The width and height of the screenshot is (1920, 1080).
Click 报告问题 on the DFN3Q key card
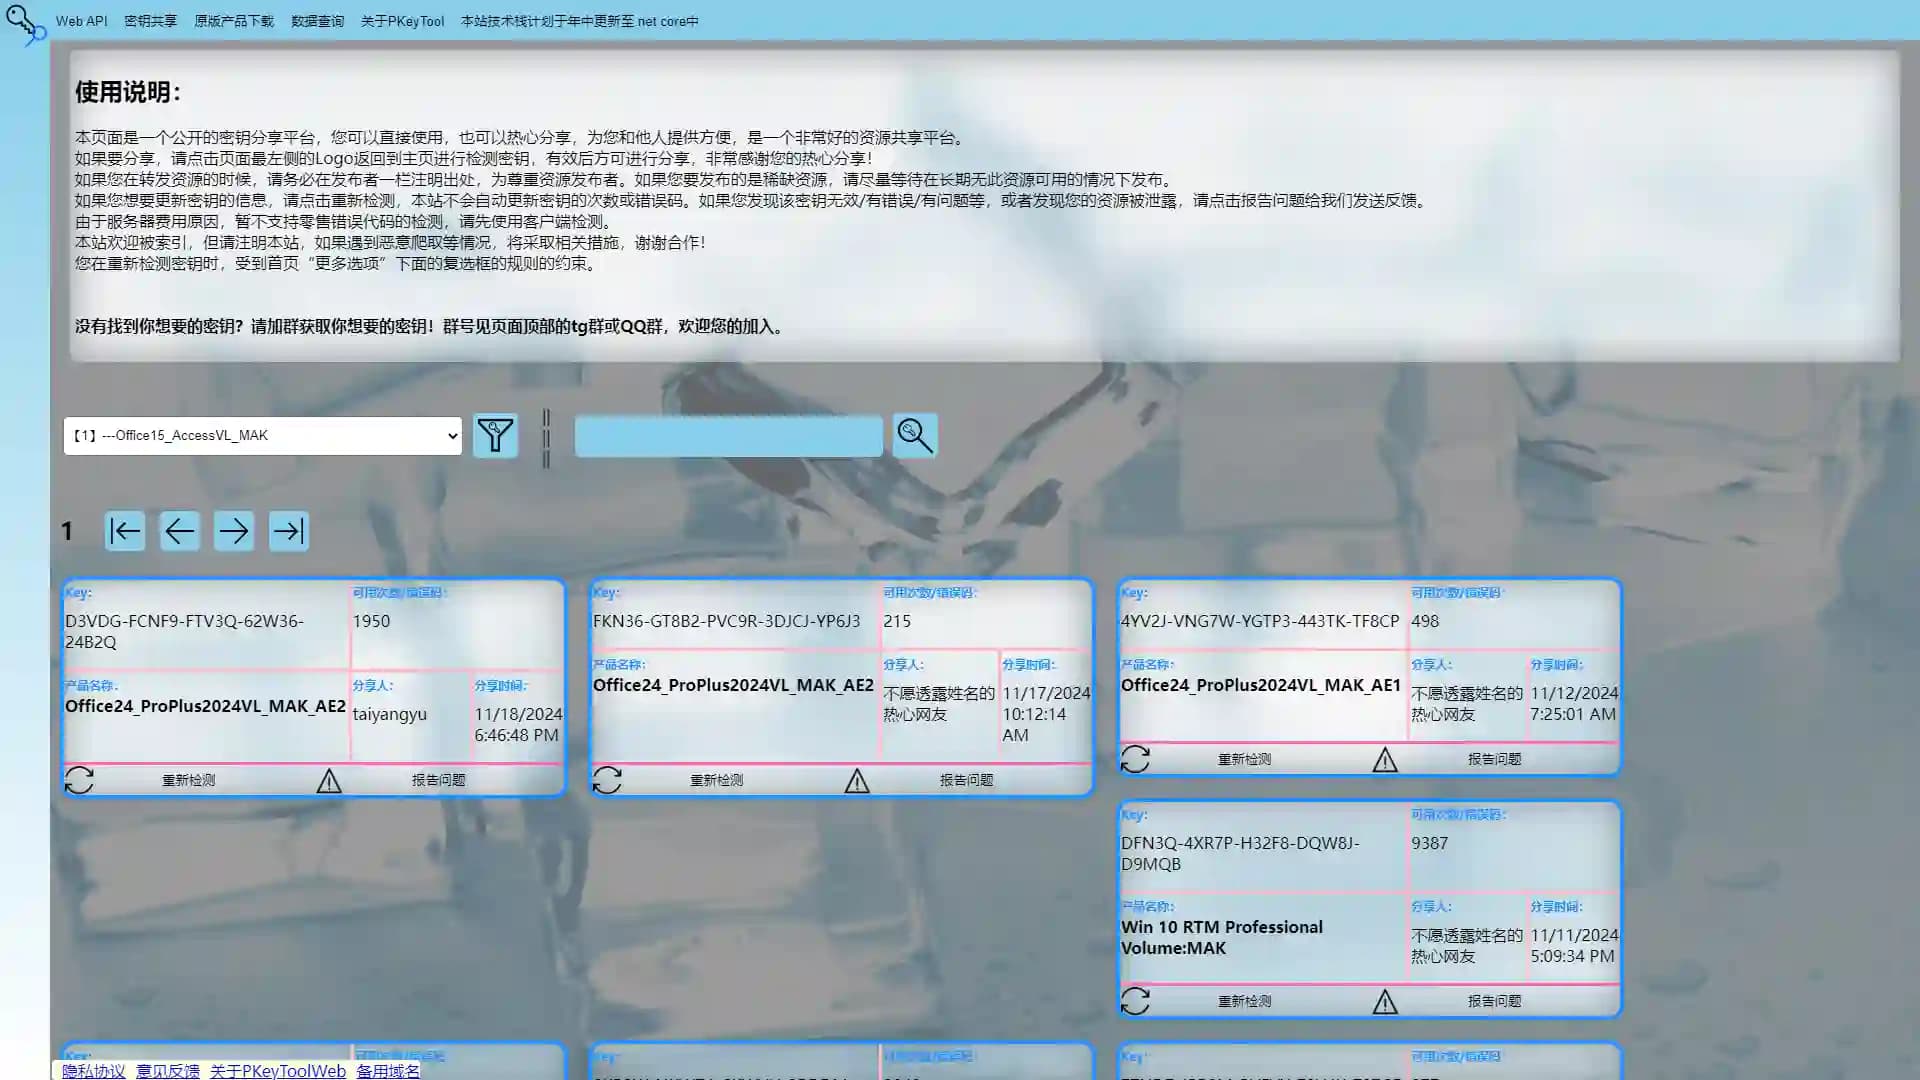[x=1495, y=1001]
